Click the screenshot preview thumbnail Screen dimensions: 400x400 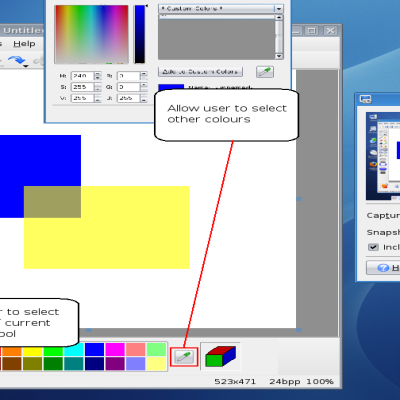point(383,156)
